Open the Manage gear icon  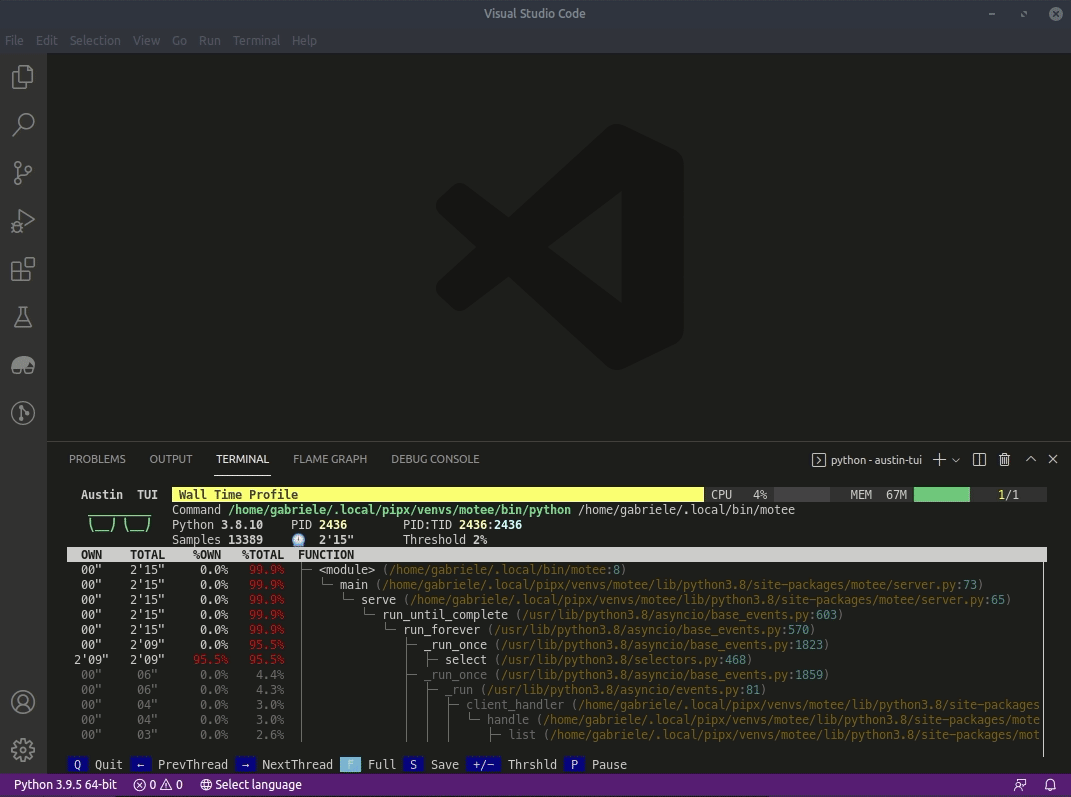coord(23,750)
